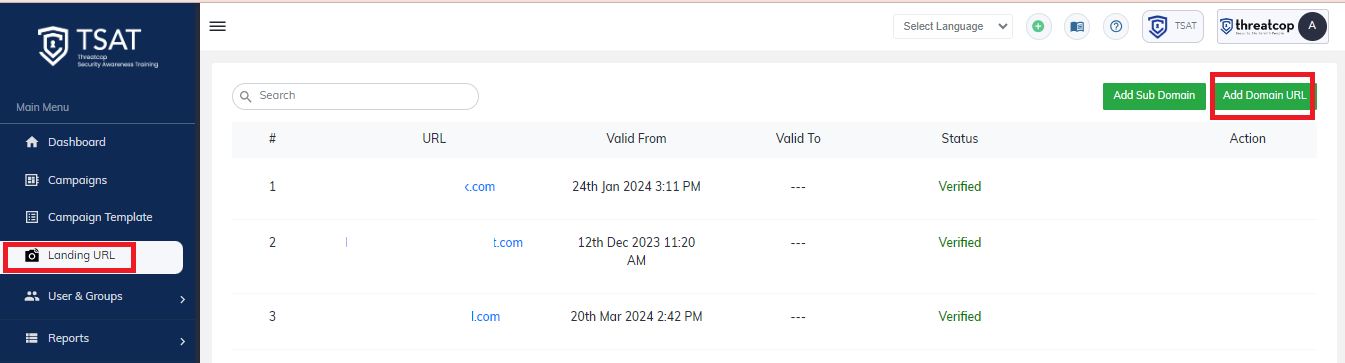This screenshot has height=363, width=1345.
Task: Open the book guide icon
Action: tap(1076, 26)
